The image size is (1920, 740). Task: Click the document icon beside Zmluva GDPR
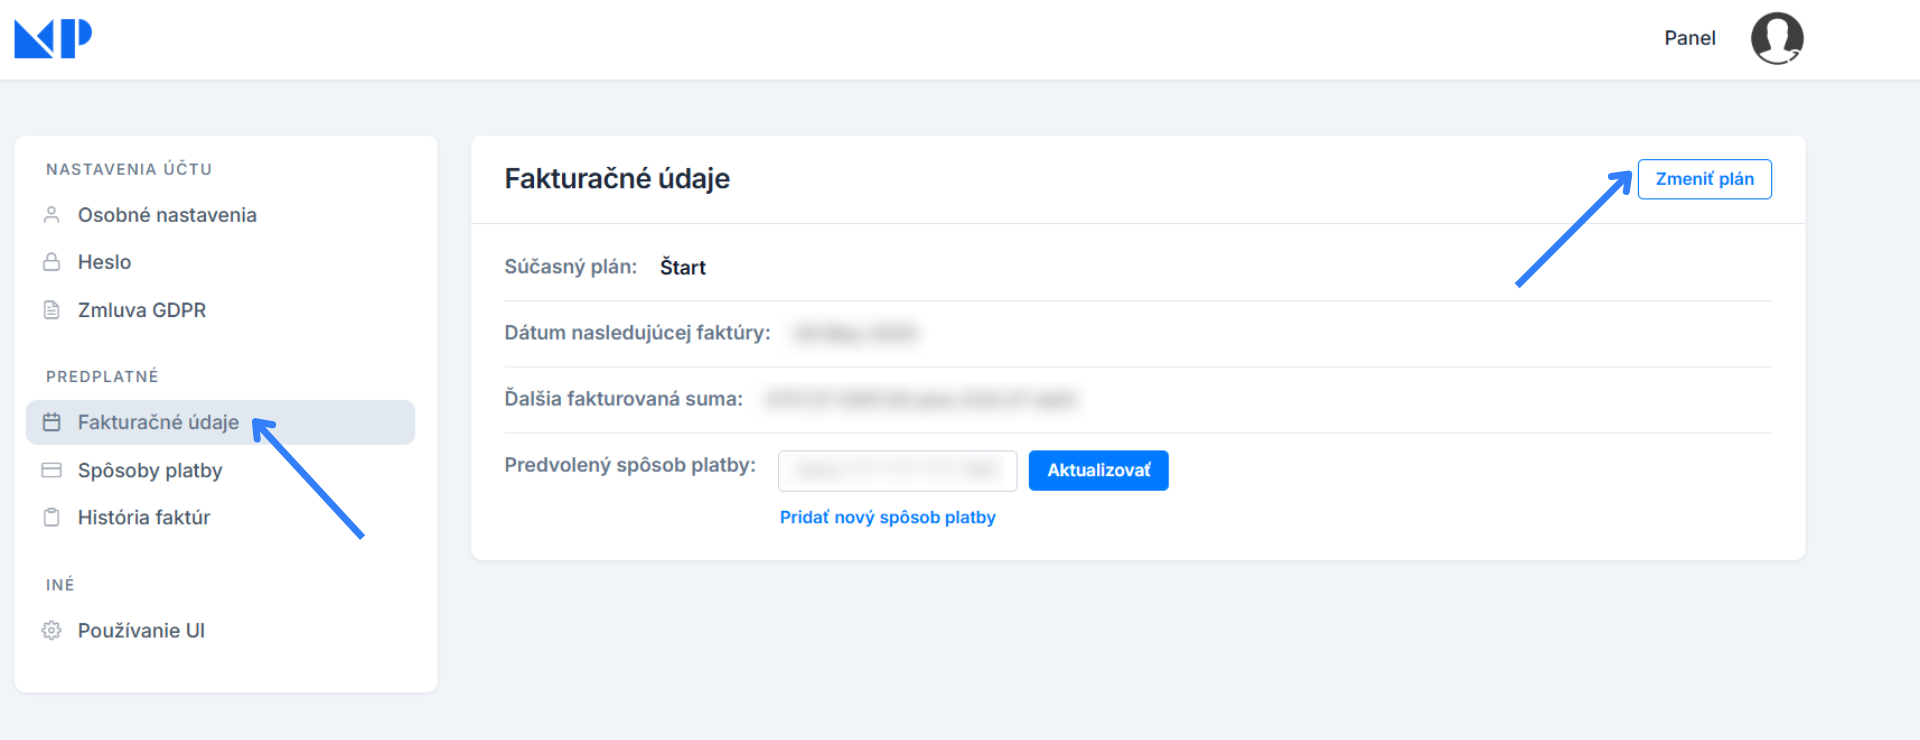pos(52,310)
